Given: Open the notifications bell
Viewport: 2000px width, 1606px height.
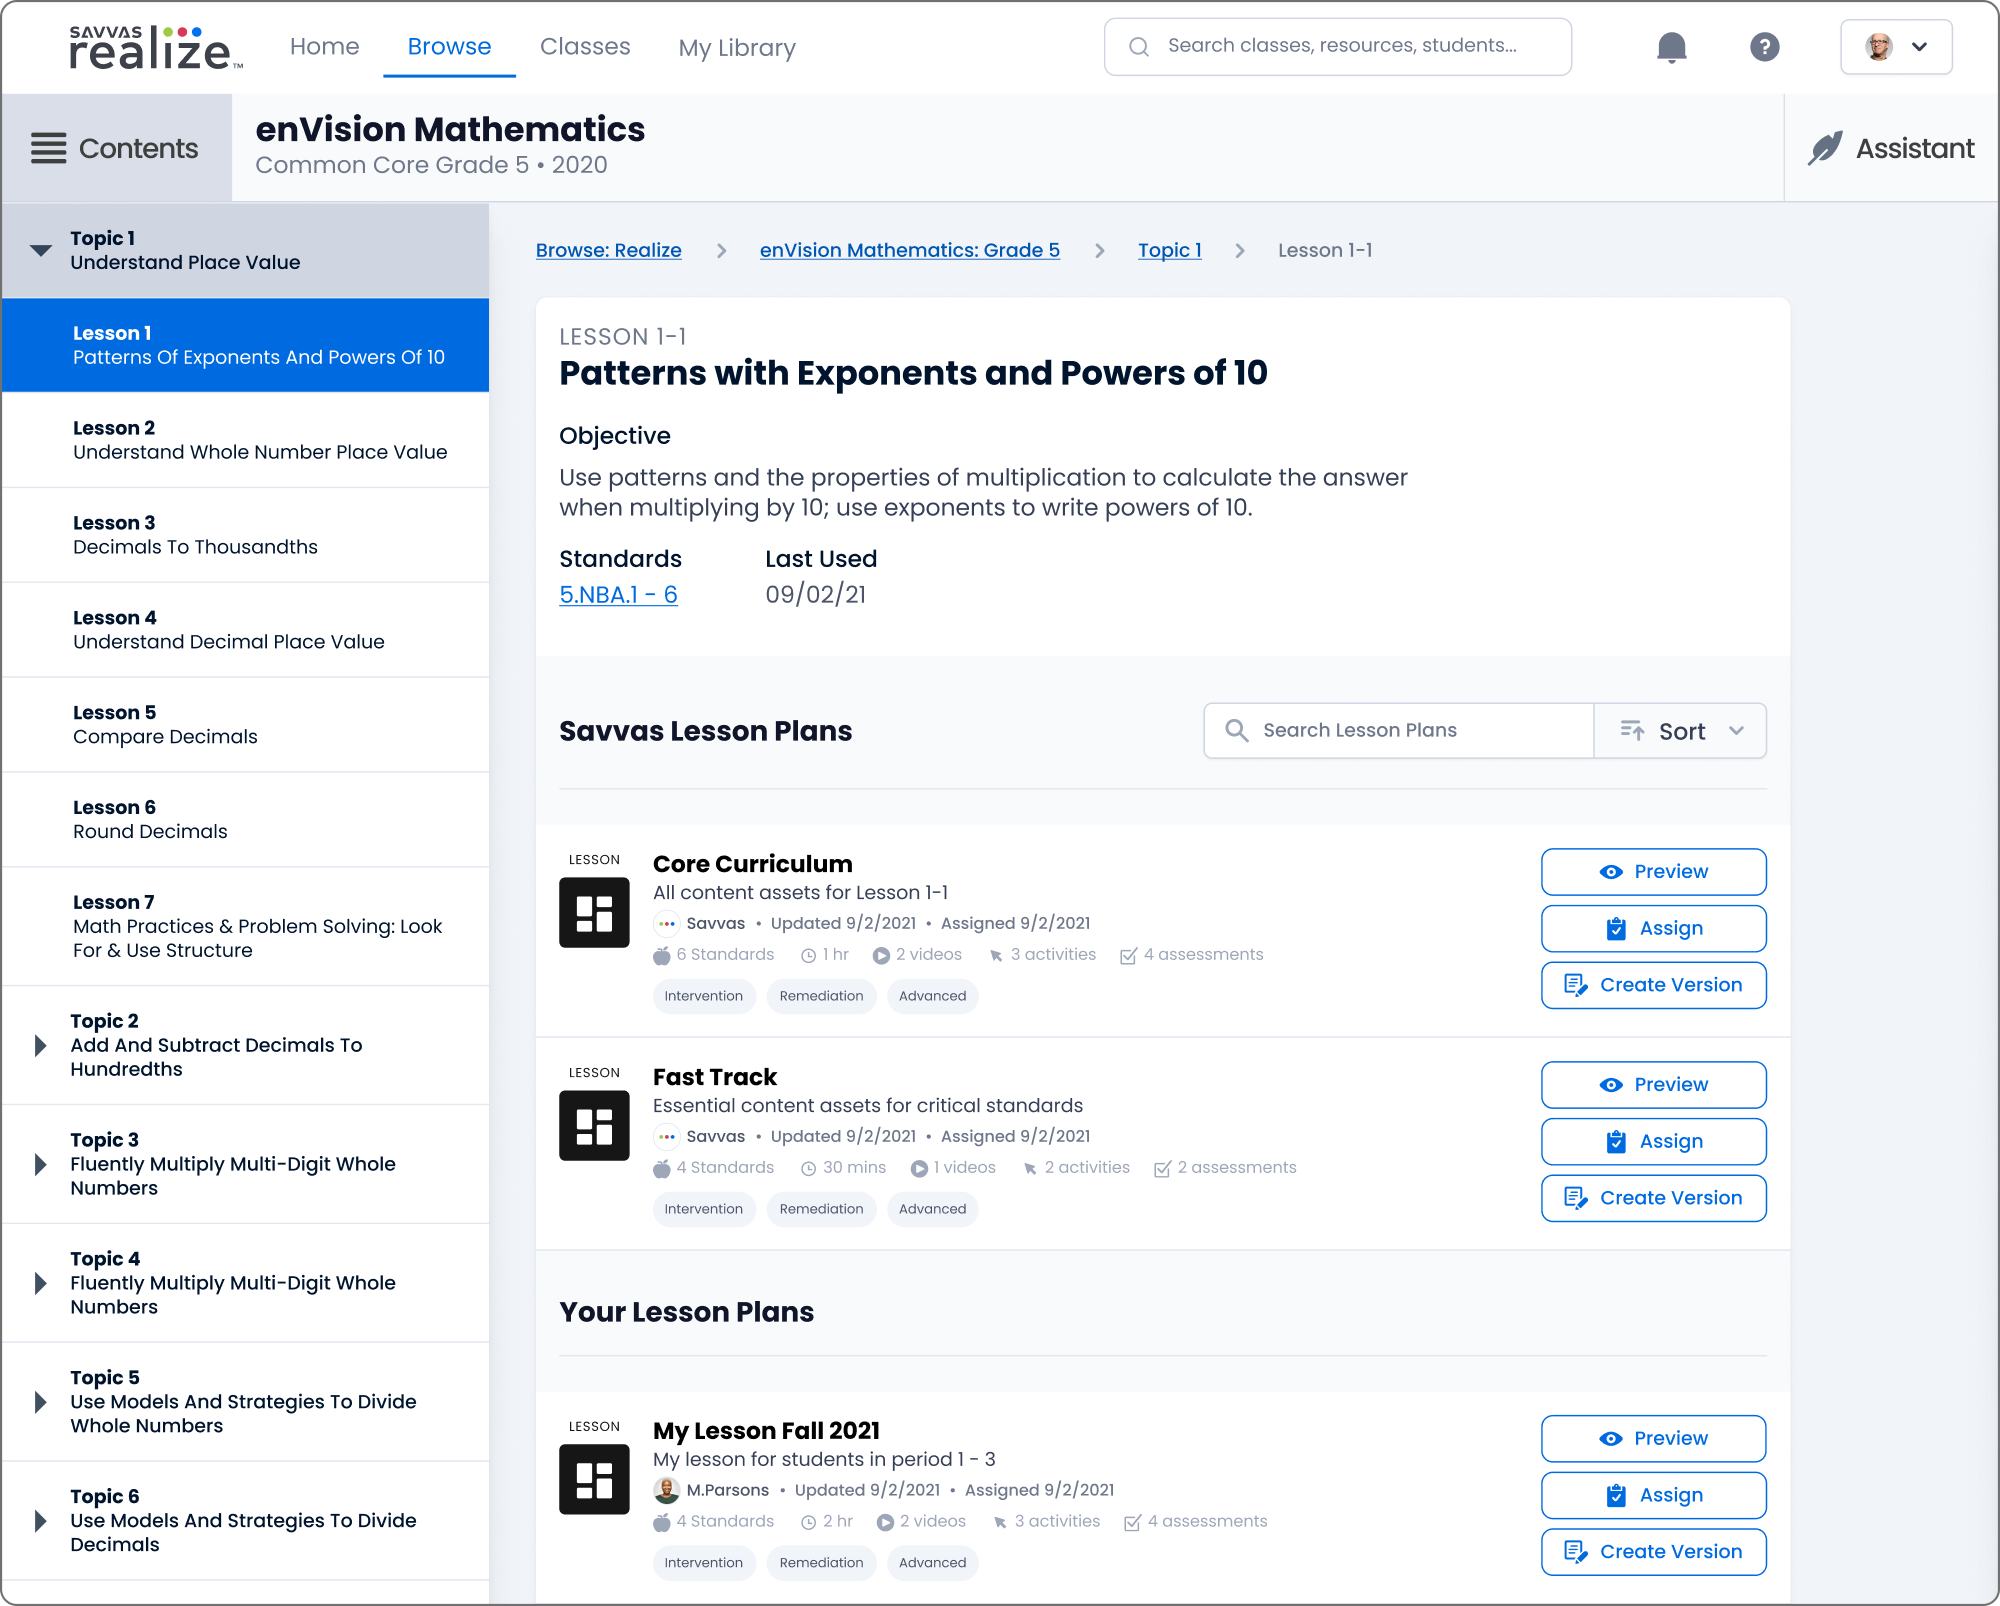Looking at the screenshot, I should pyautogui.click(x=1671, y=47).
